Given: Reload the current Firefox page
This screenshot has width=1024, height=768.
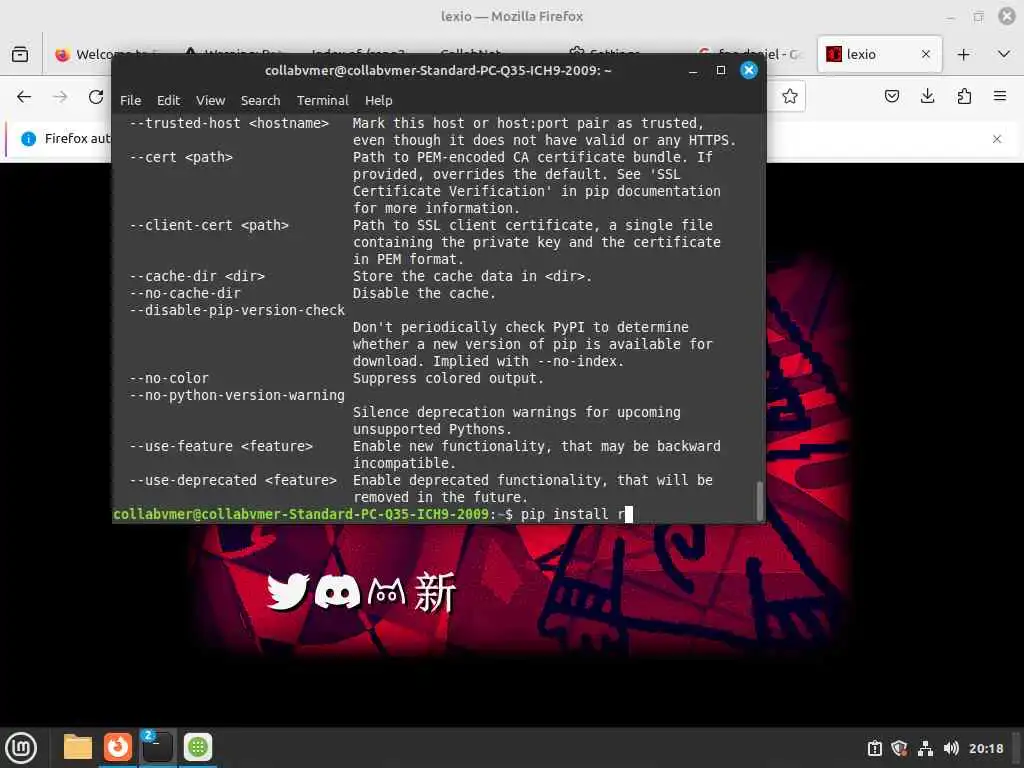Looking at the screenshot, I should pos(96,97).
